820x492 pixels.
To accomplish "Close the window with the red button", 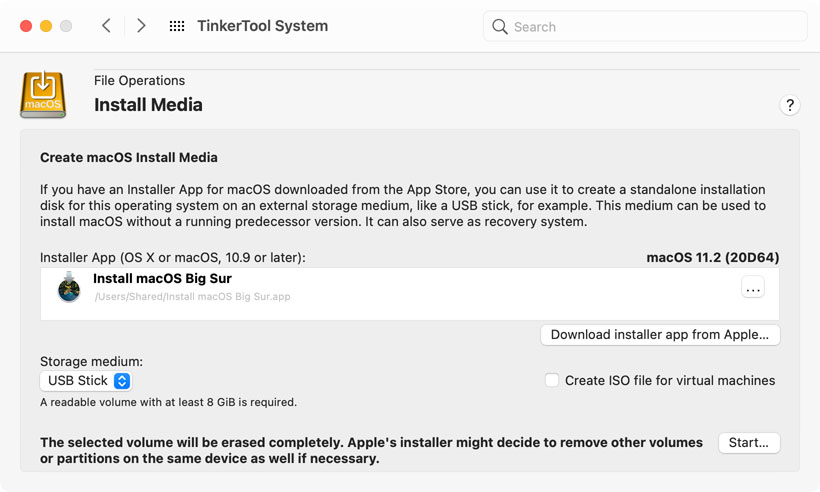I will coord(26,26).
